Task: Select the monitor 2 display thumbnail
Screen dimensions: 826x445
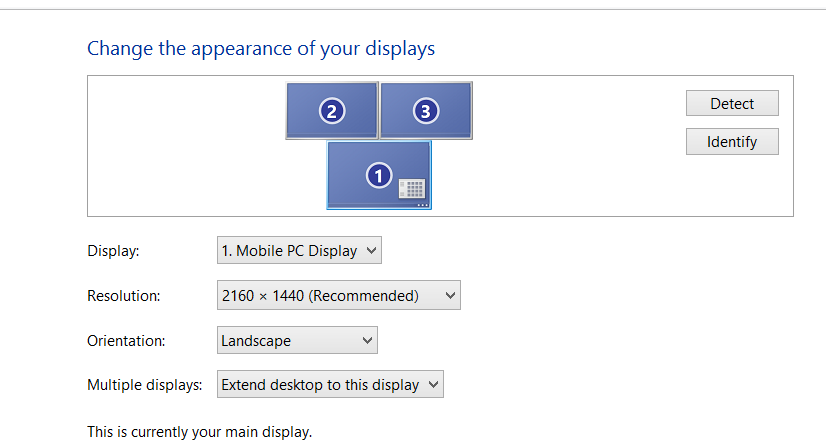Action: (x=332, y=111)
